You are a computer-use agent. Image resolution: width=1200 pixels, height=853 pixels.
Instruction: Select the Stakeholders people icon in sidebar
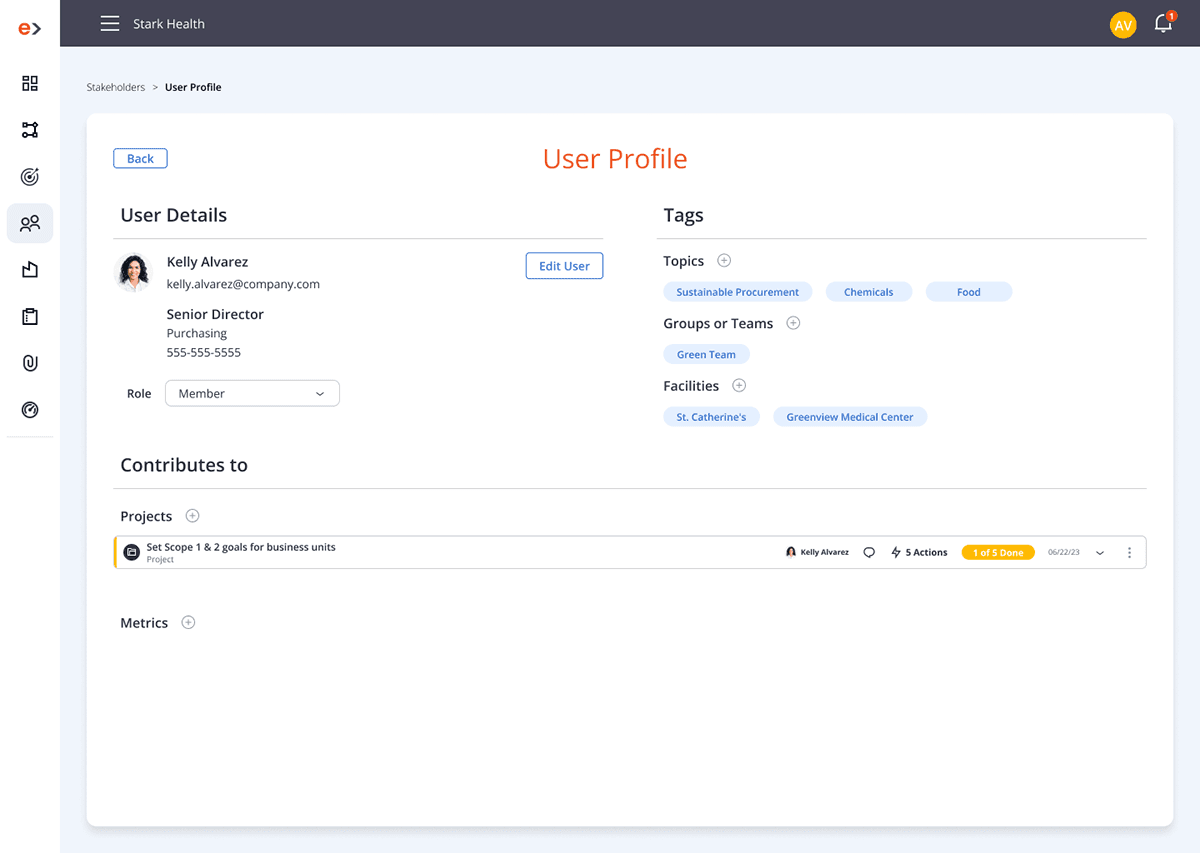(x=30, y=223)
